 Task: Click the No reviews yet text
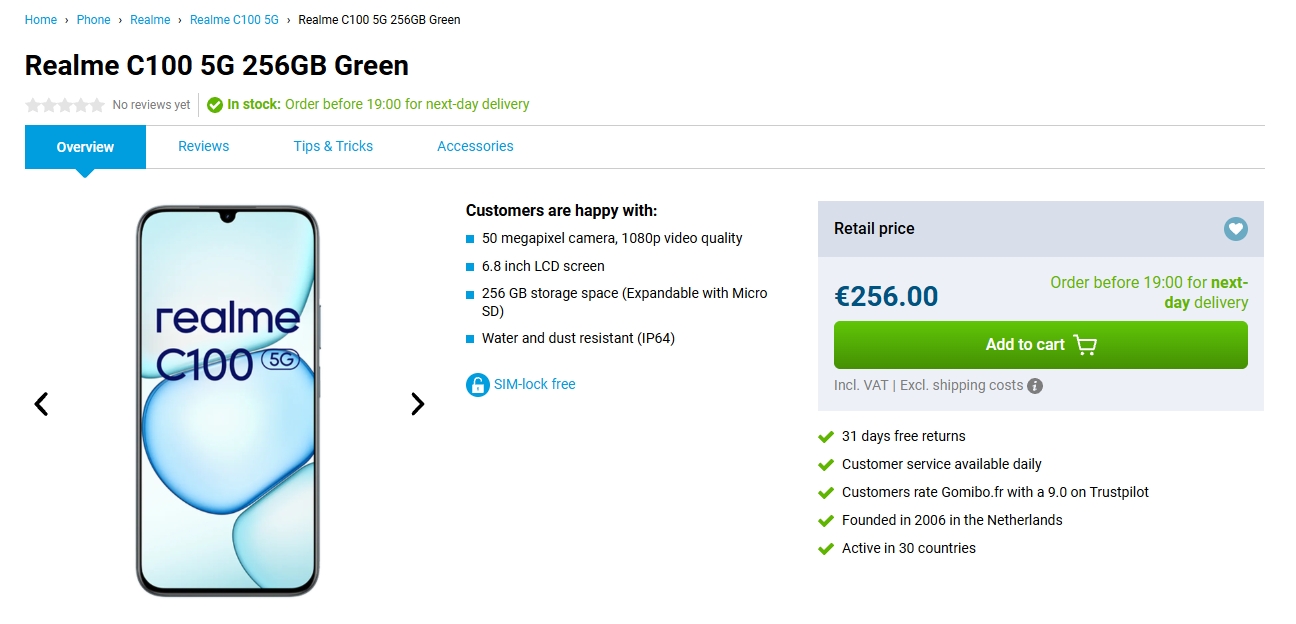(151, 105)
